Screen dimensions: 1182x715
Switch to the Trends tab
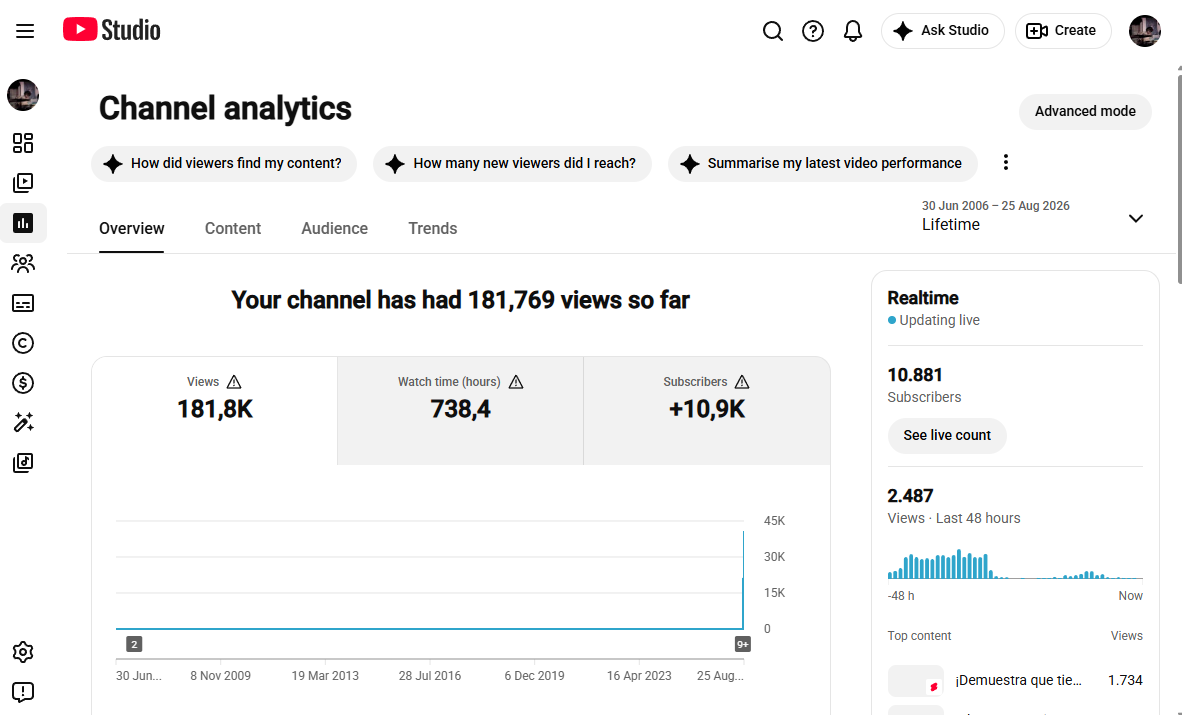click(433, 229)
